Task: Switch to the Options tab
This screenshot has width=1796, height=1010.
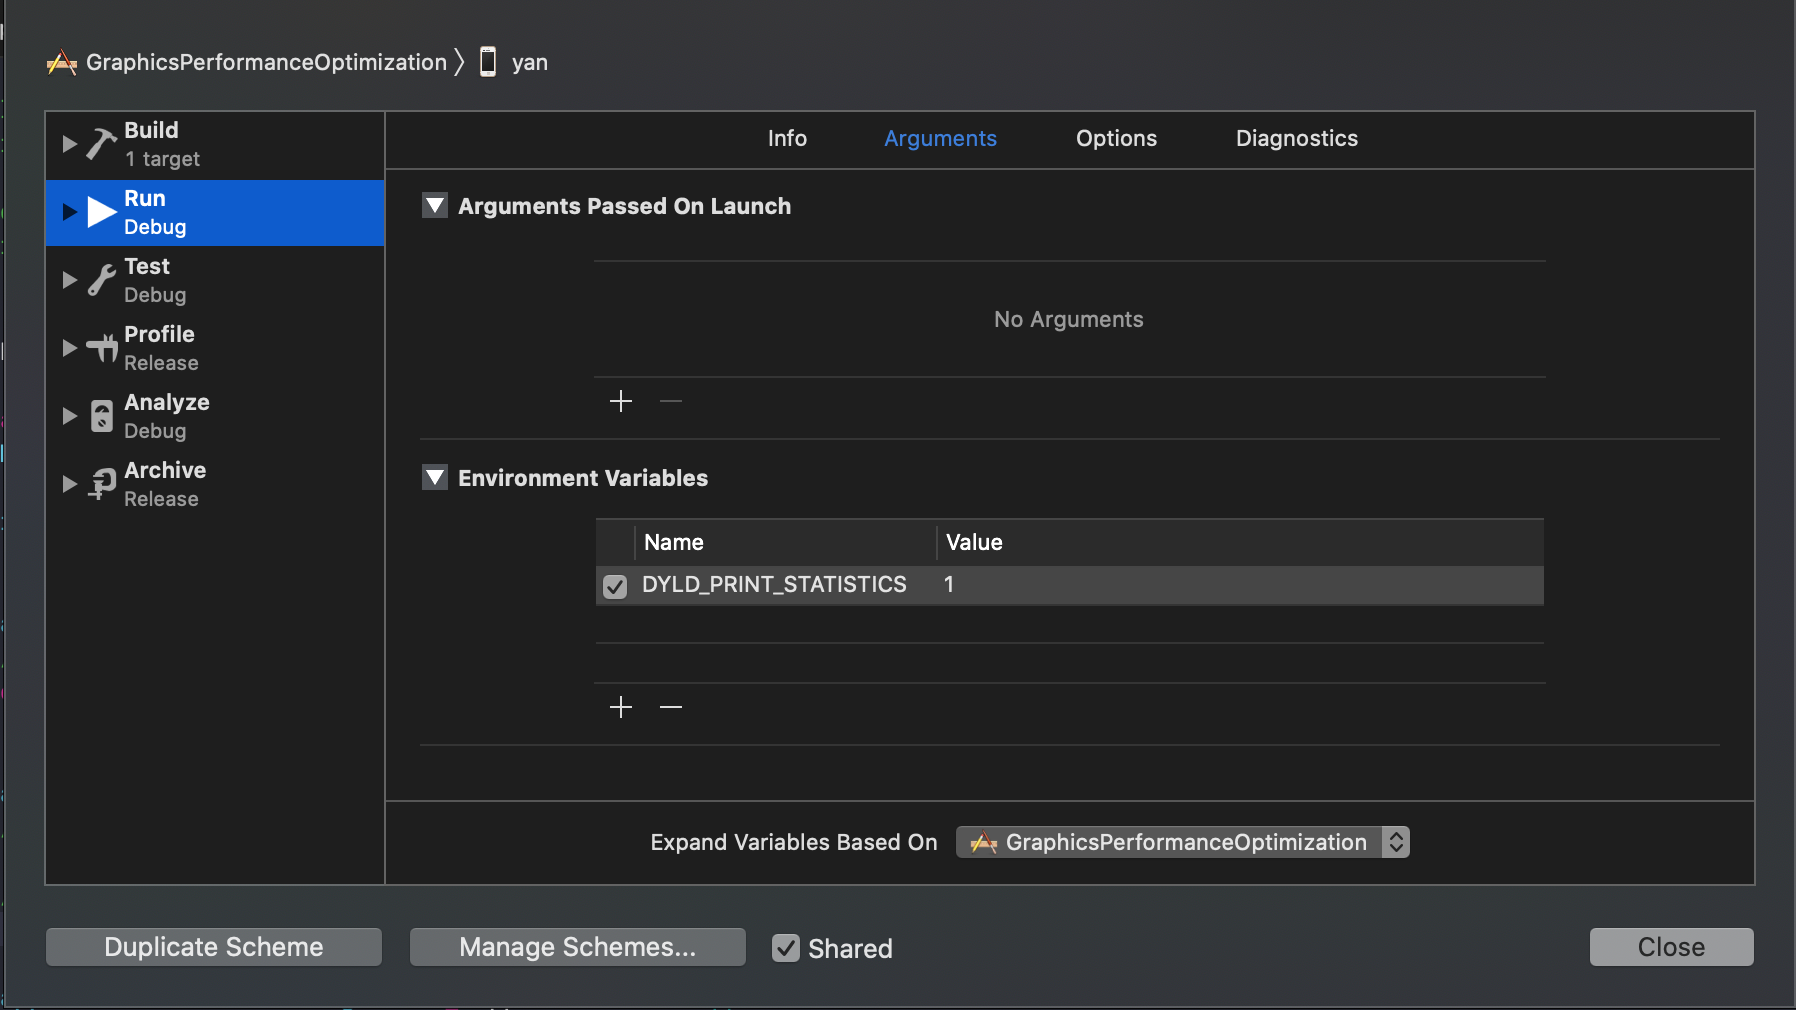Action: click(x=1116, y=139)
